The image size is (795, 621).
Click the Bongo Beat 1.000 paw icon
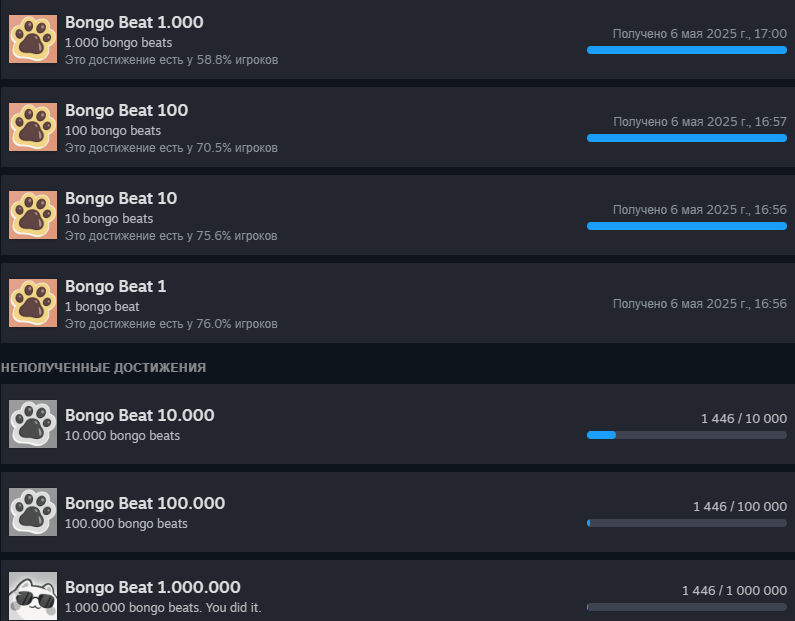tap(33, 39)
